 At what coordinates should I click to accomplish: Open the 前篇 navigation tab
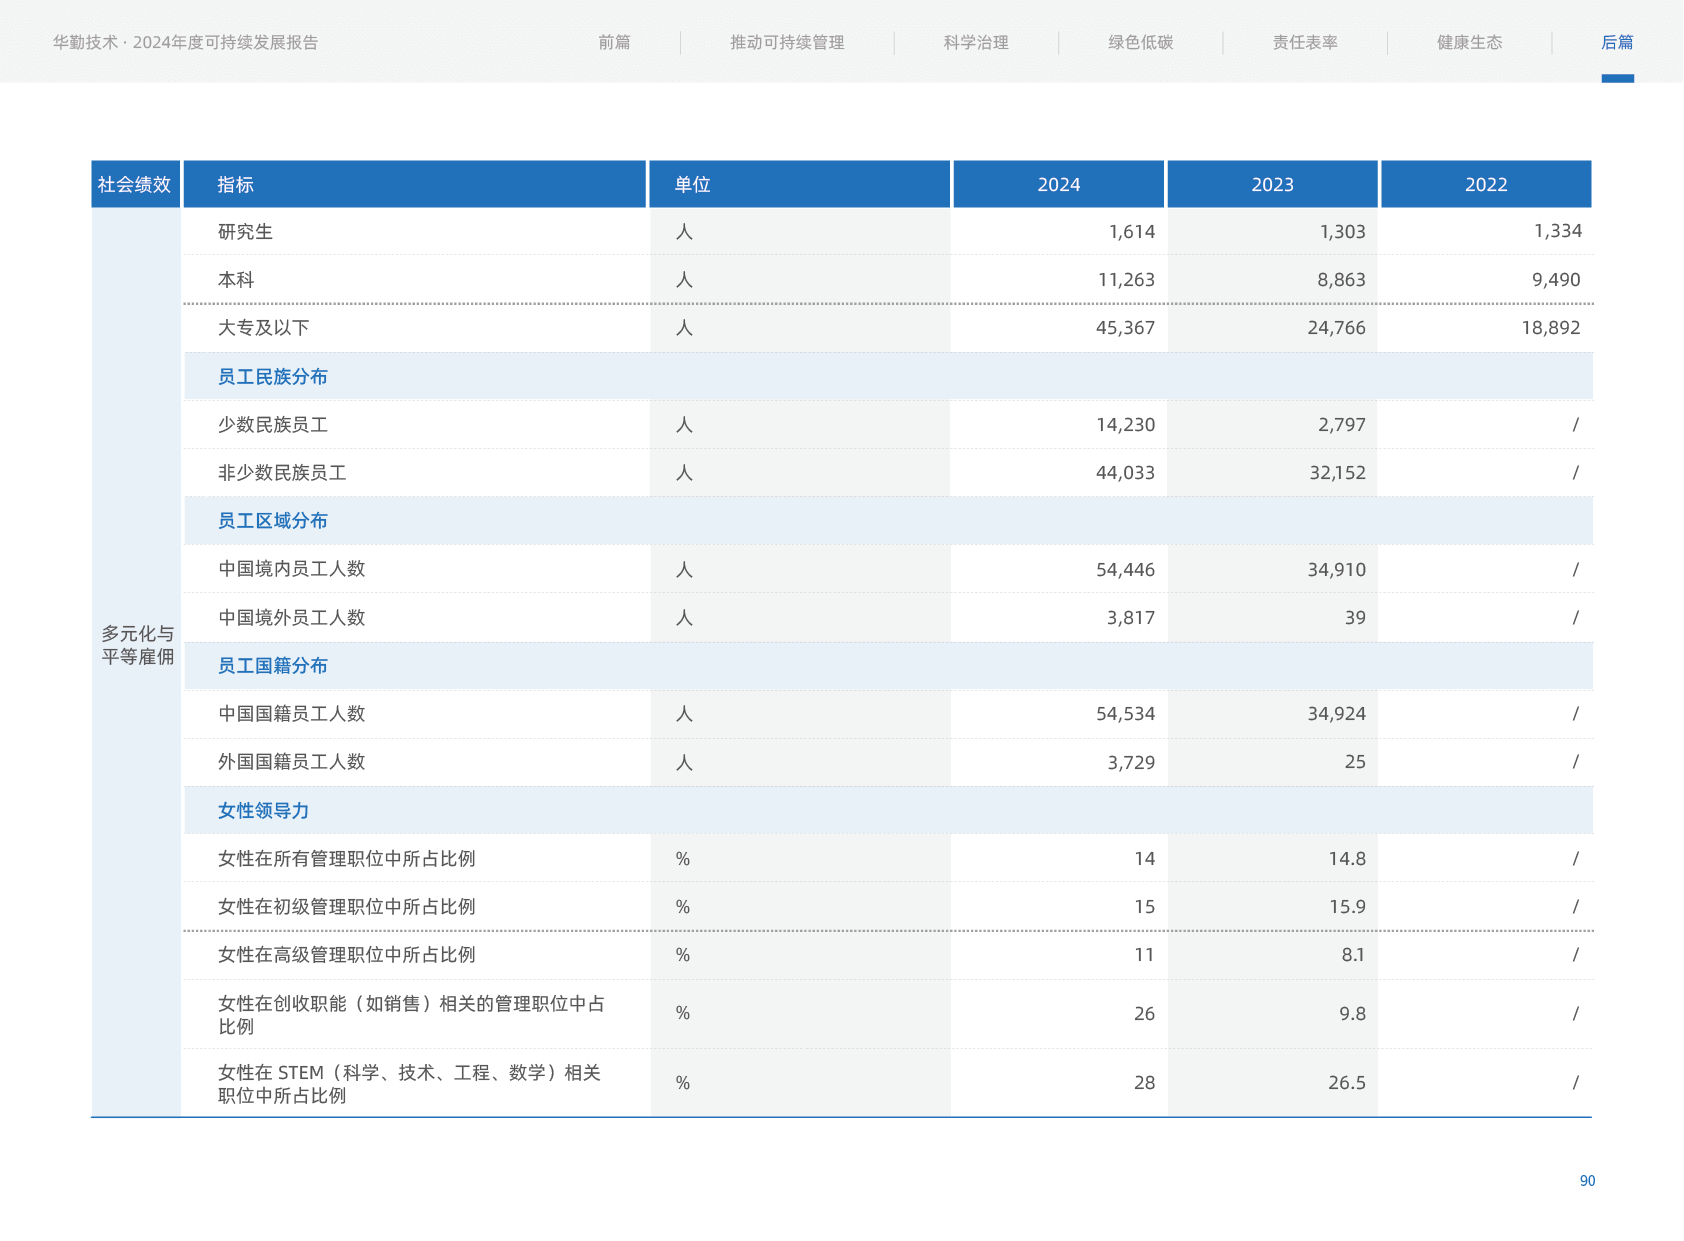pyautogui.click(x=614, y=42)
